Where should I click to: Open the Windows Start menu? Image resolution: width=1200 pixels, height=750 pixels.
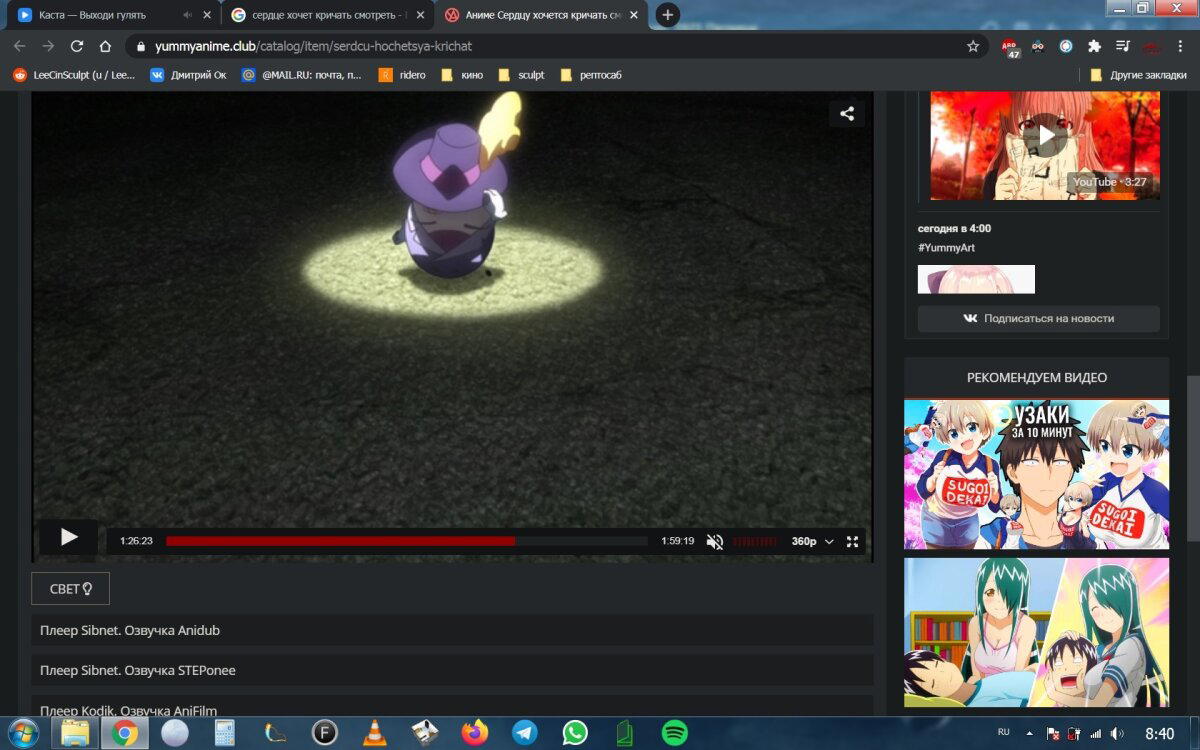click(22, 733)
